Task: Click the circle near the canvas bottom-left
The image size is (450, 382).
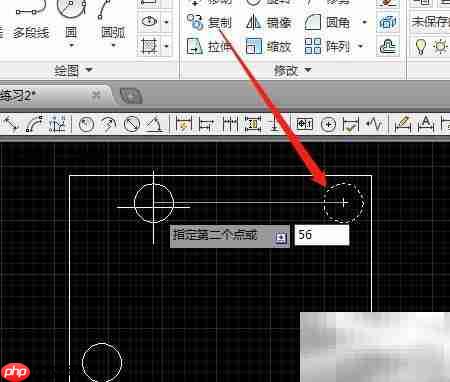Action: [x=102, y=363]
